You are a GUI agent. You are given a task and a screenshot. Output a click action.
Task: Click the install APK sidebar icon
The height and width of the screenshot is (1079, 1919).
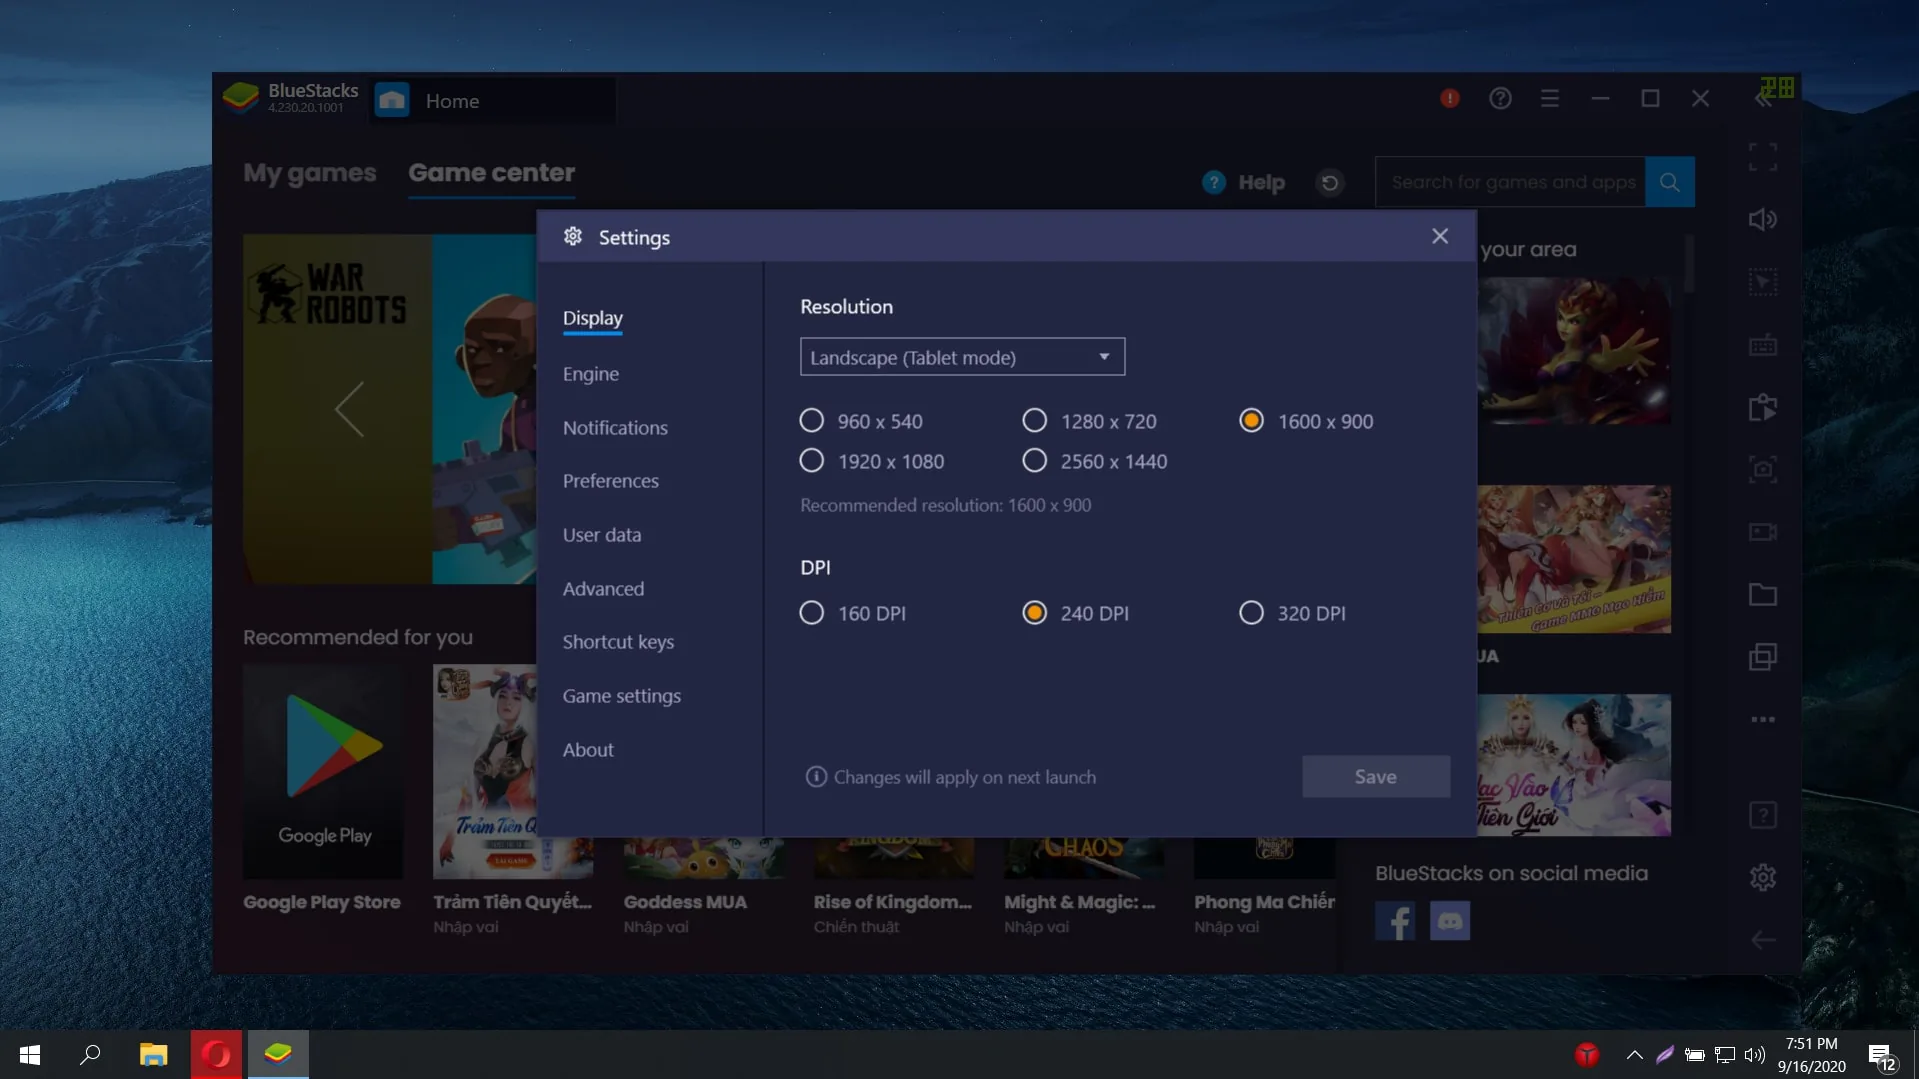click(x=1762, y=408)
